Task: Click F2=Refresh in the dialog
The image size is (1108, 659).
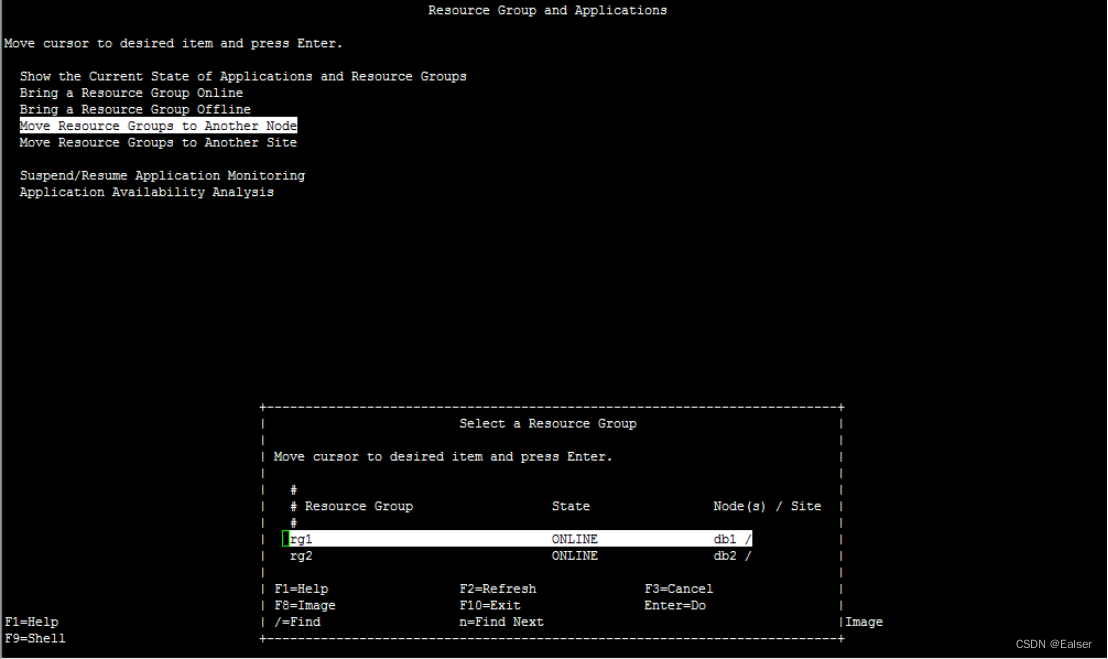Action: 497,589
